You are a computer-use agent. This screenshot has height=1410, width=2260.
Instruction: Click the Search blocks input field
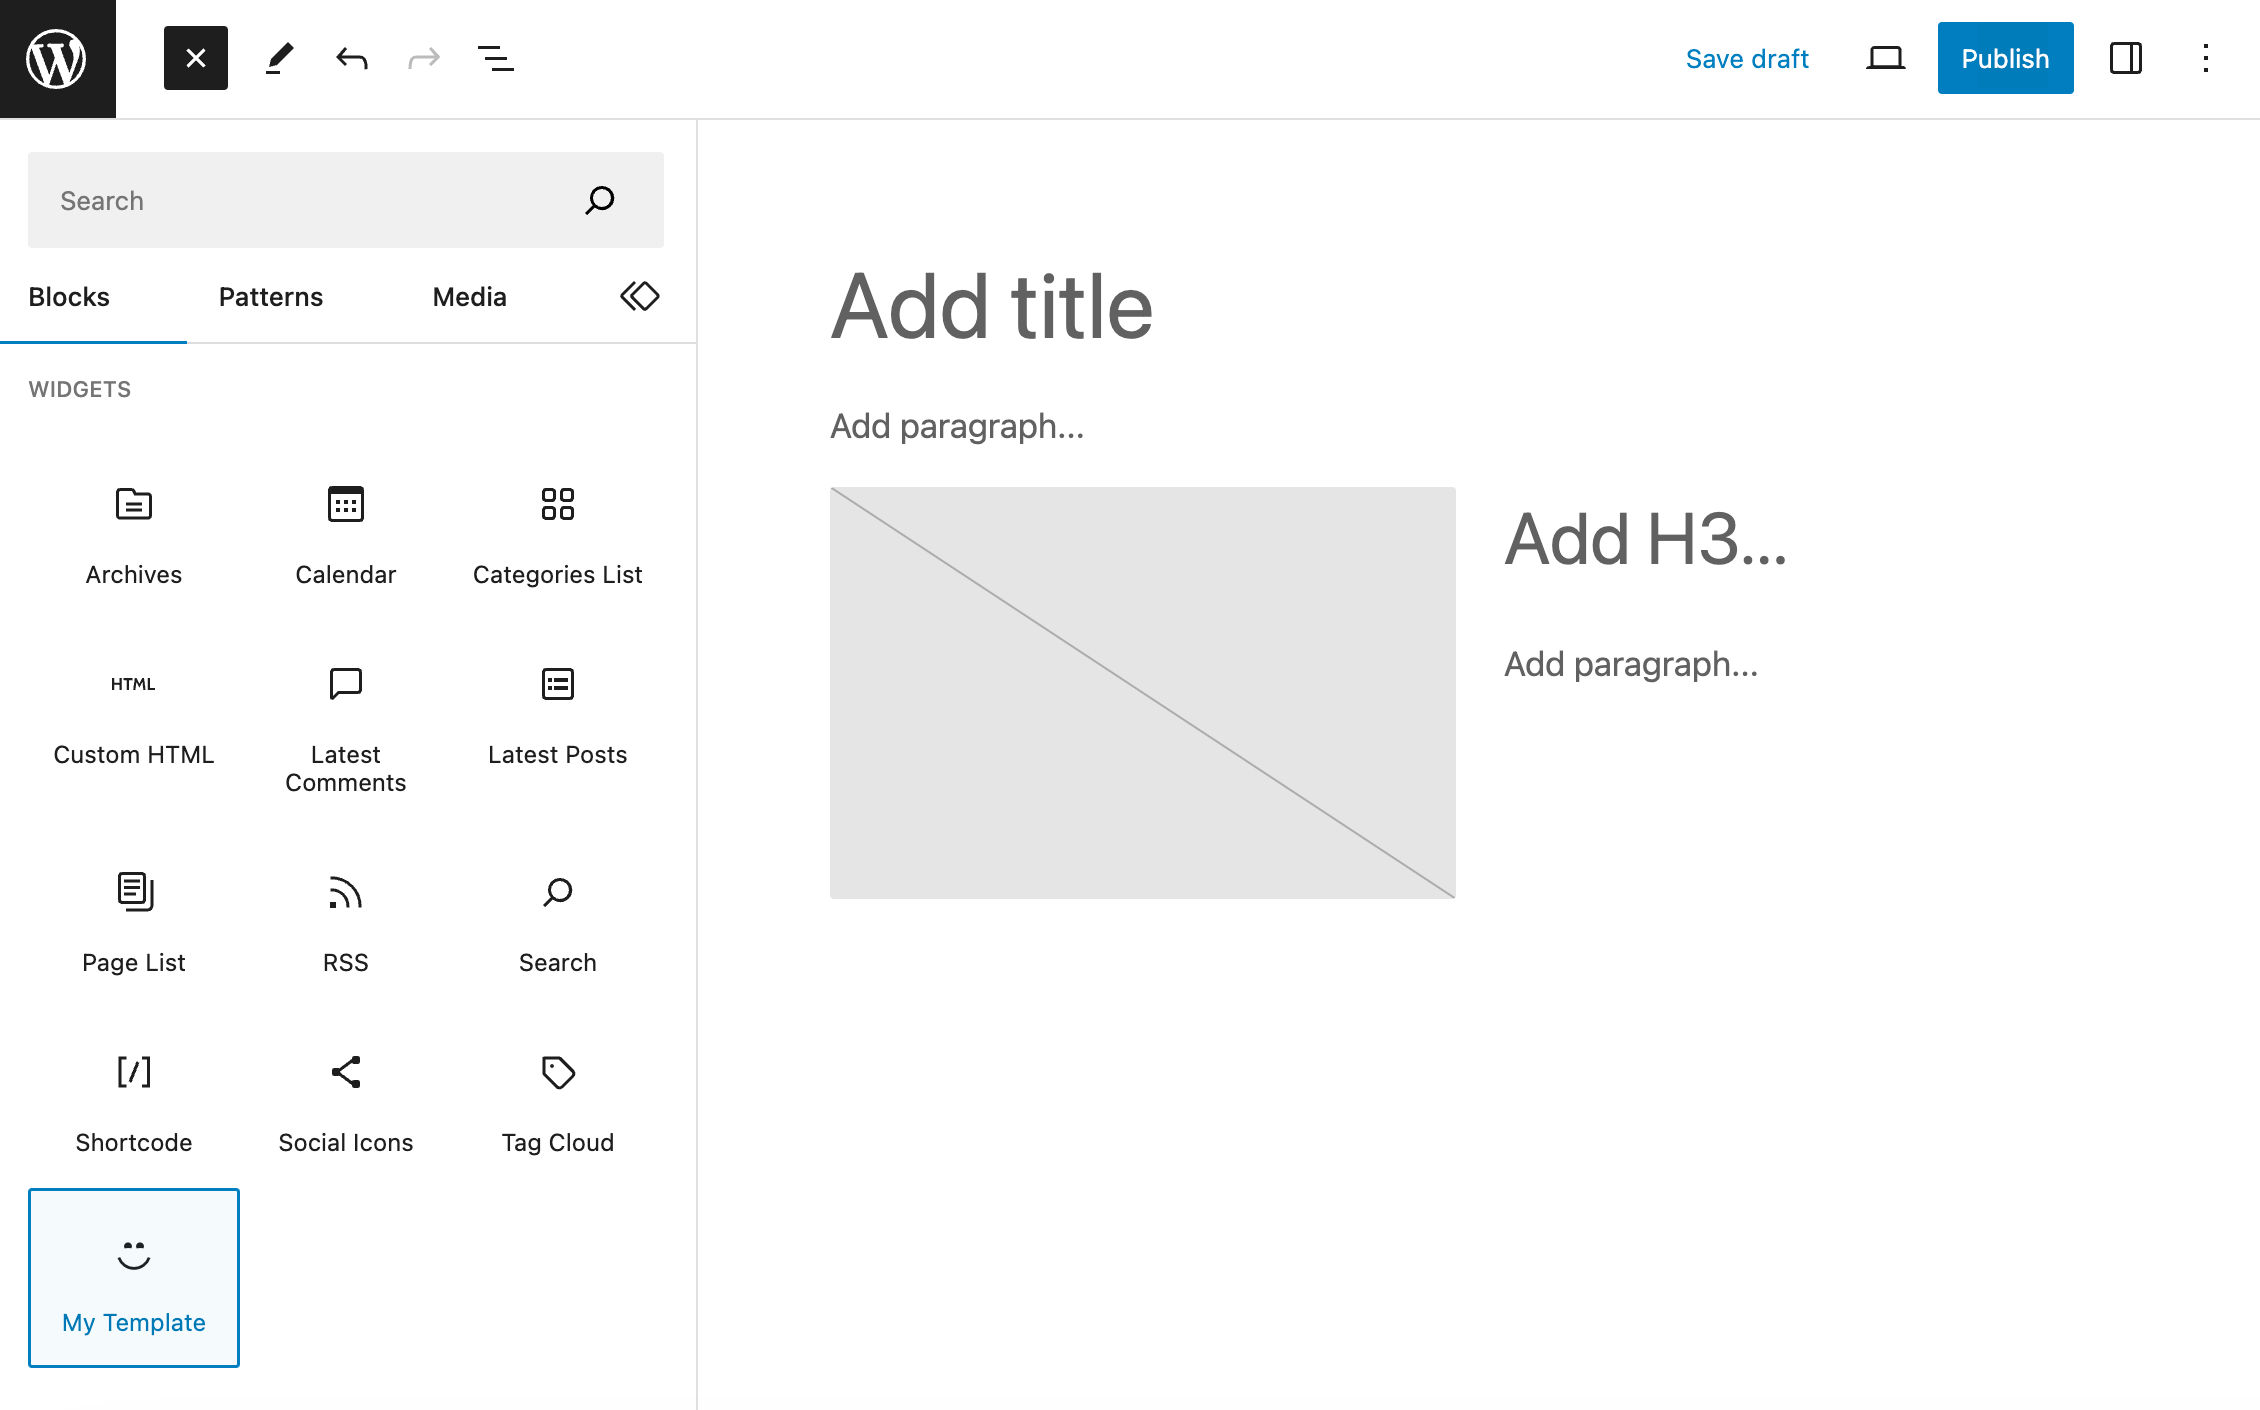[x=346, y=200]
